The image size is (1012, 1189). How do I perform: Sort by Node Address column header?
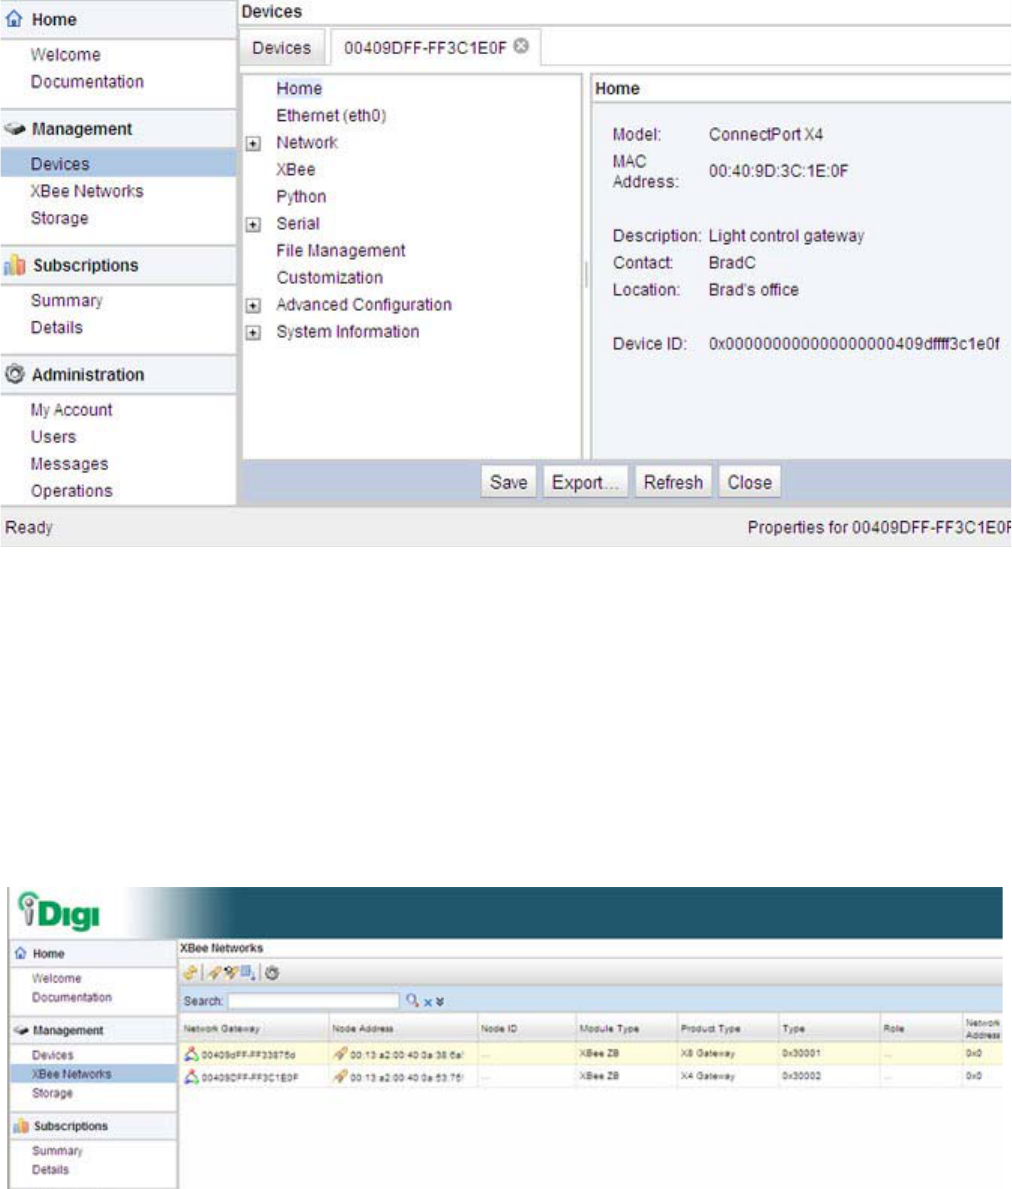(x=362, y=1028)
